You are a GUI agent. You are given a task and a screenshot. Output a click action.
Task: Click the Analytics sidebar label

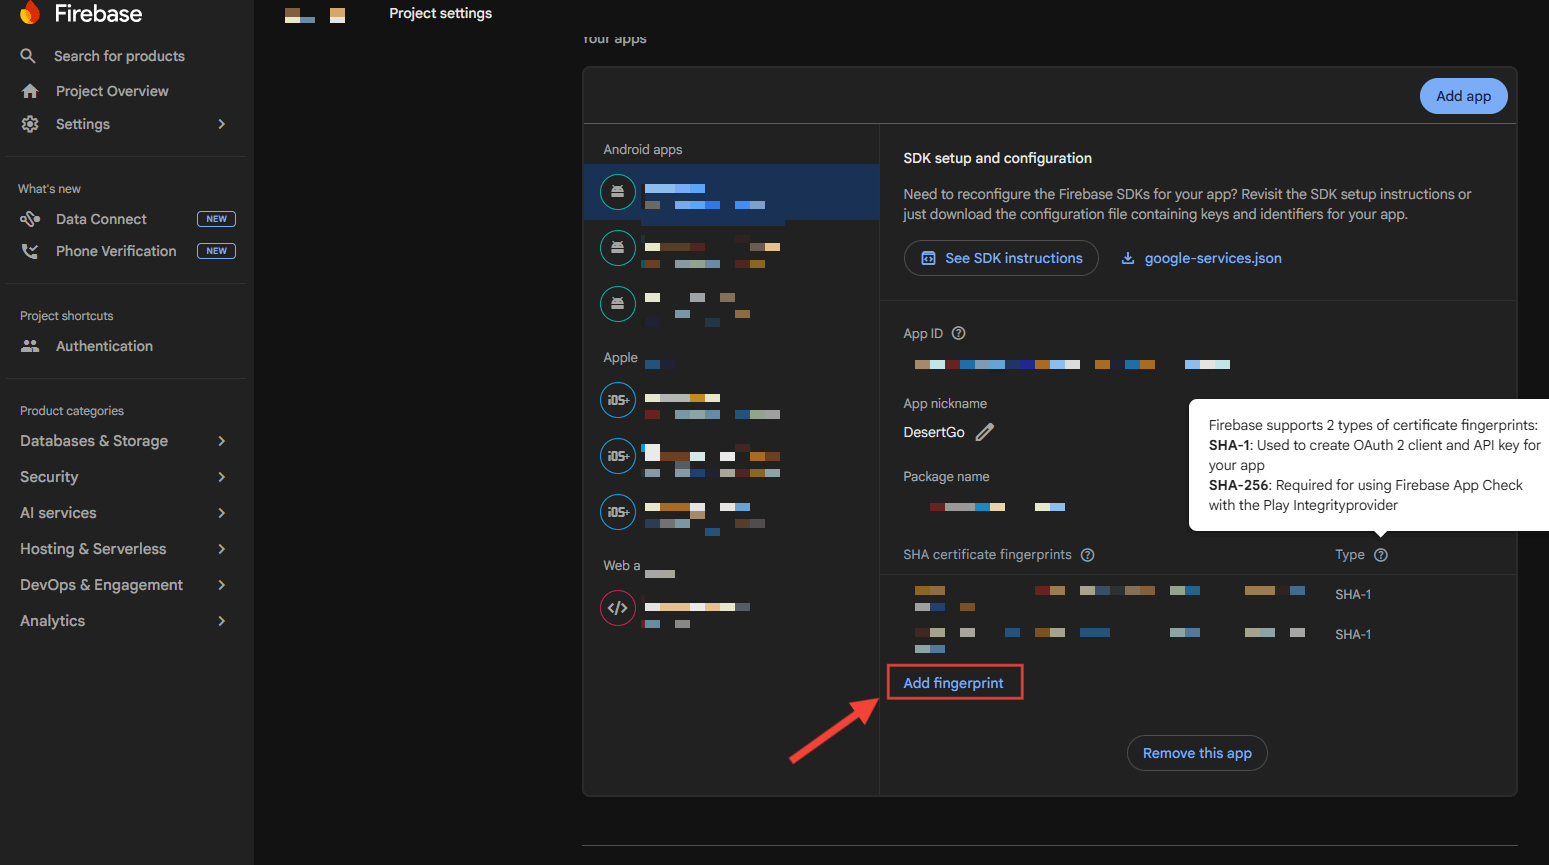(x=52, y=621)
